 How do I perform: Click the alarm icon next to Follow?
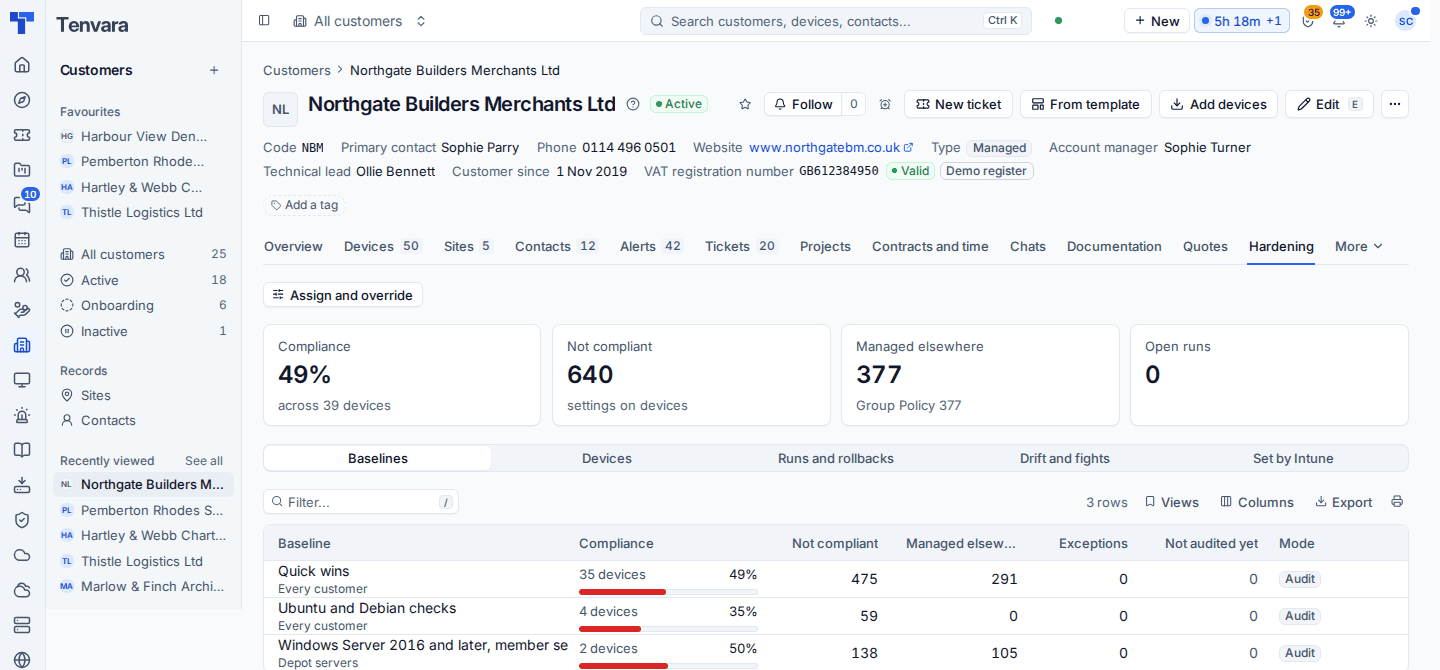(885, 104)
